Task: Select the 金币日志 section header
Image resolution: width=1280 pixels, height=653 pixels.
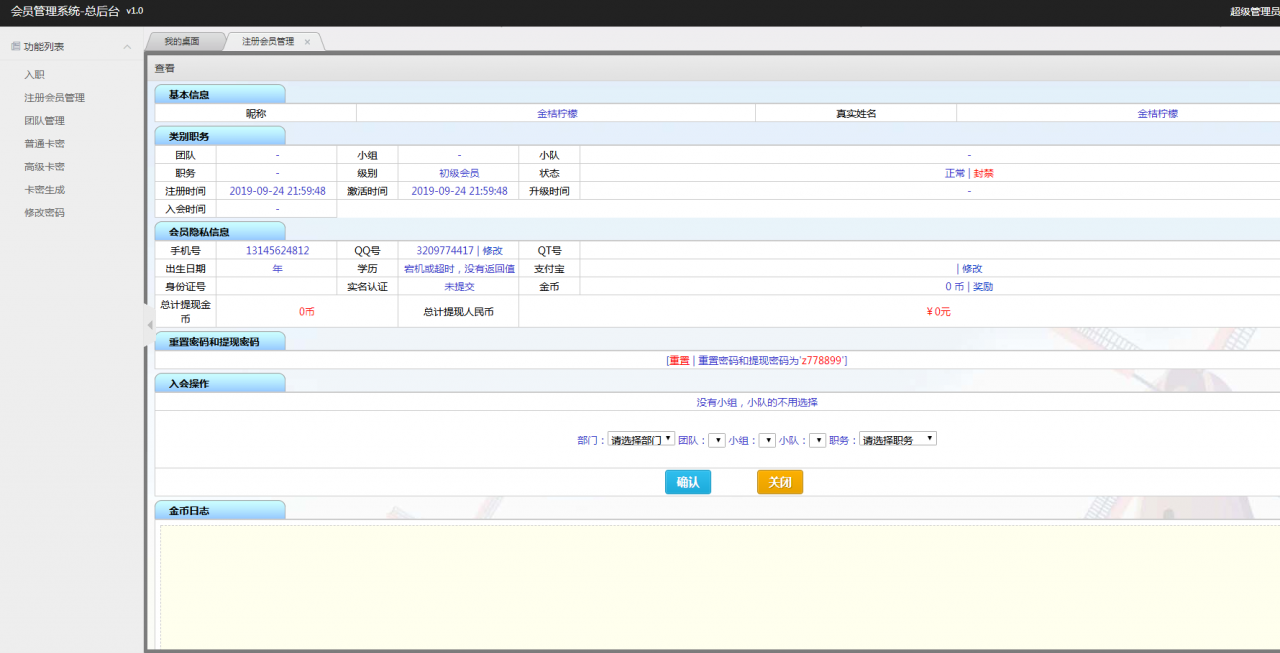Action: pyautogui.click(x=220, y=511)
